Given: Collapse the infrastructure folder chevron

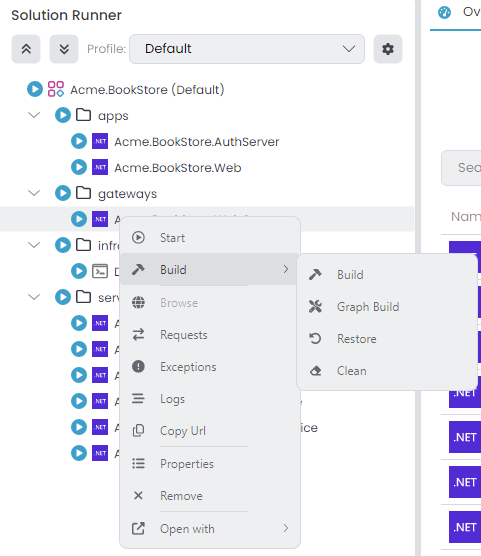Looking at the screenshot, I should point(34,245).
